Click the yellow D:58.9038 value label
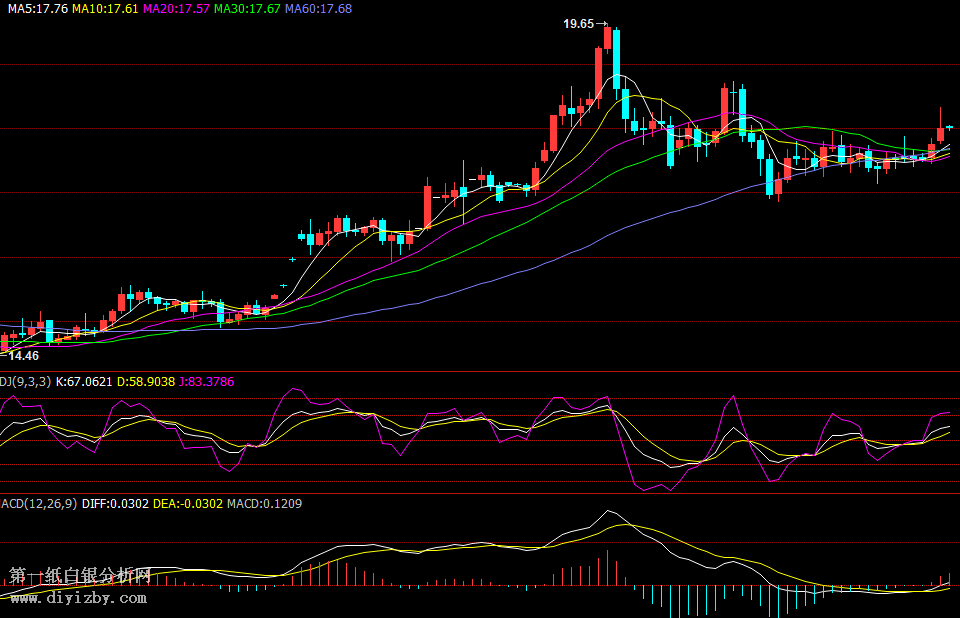960x618 pixels. (146, 381)
